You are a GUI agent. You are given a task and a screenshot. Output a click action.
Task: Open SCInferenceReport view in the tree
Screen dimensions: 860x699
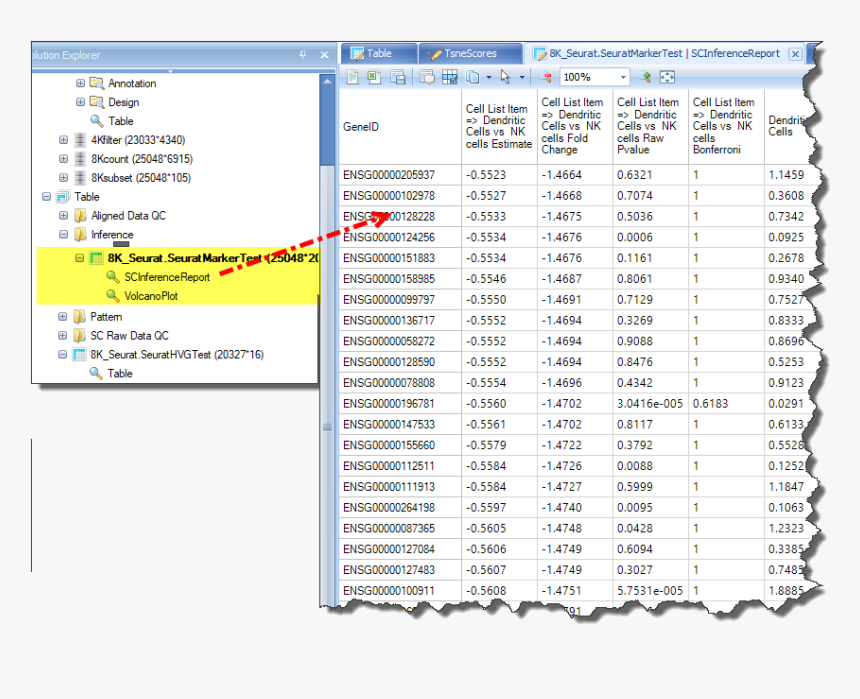click(x=166, y=277)
